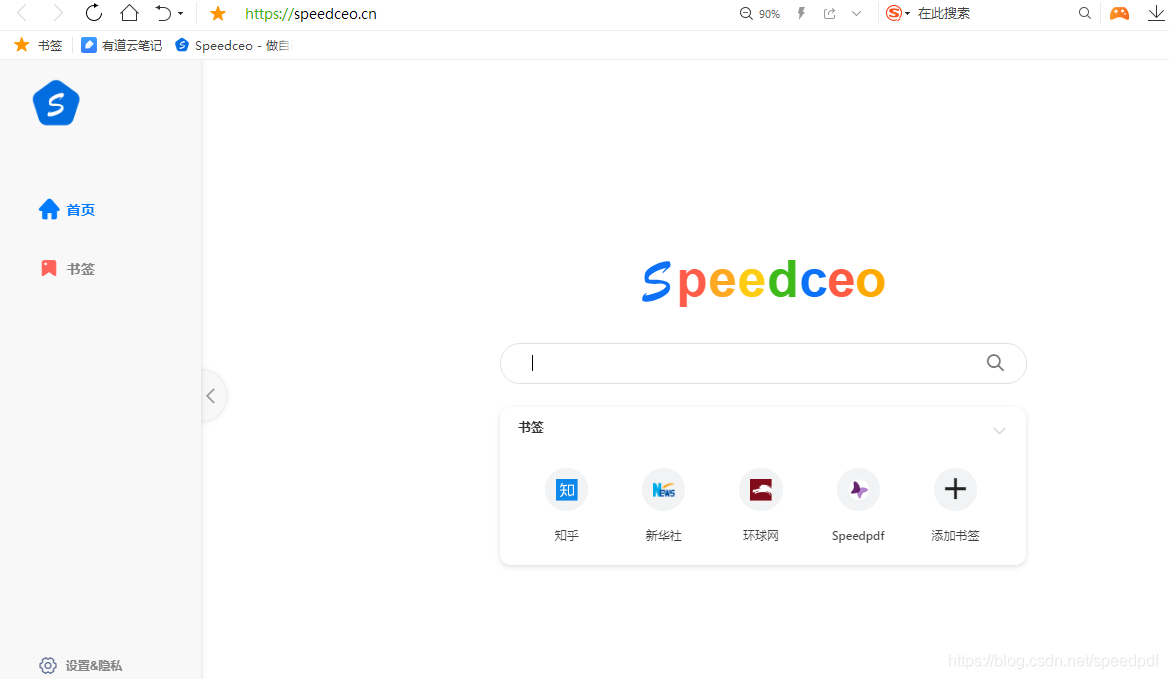This screenshot has width=1169, height=679.
Task: Click the browser search magnifier icon
Action: pyautogui.click(x=1085, y=13)
